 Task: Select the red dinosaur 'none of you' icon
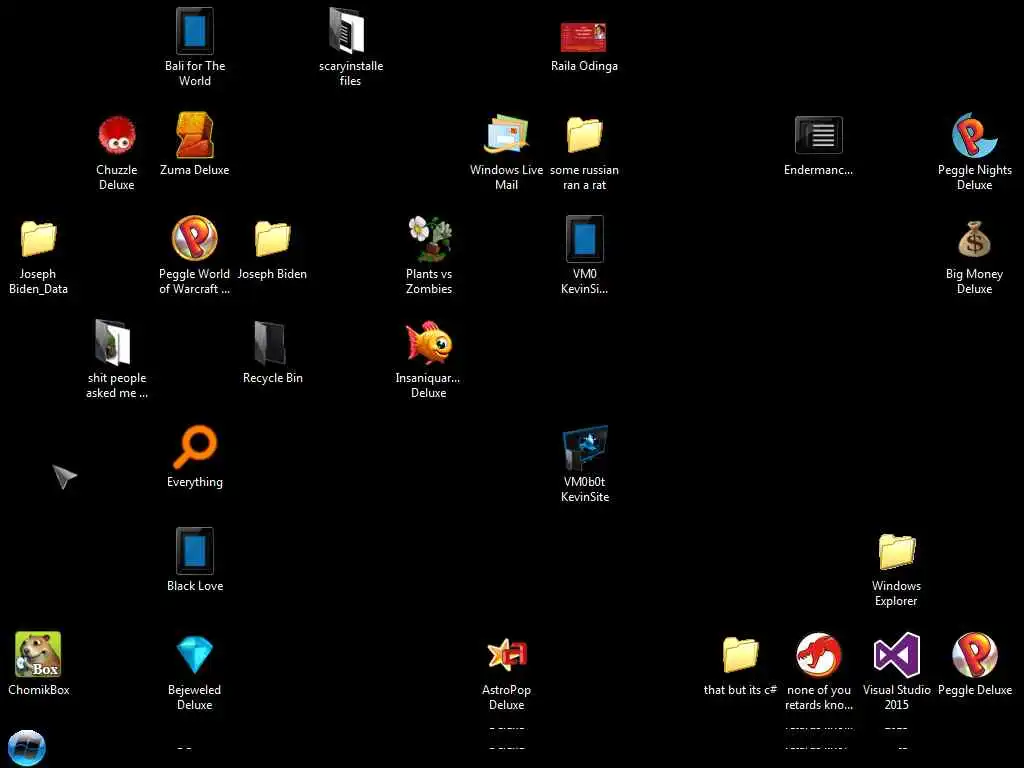[818, 654]
